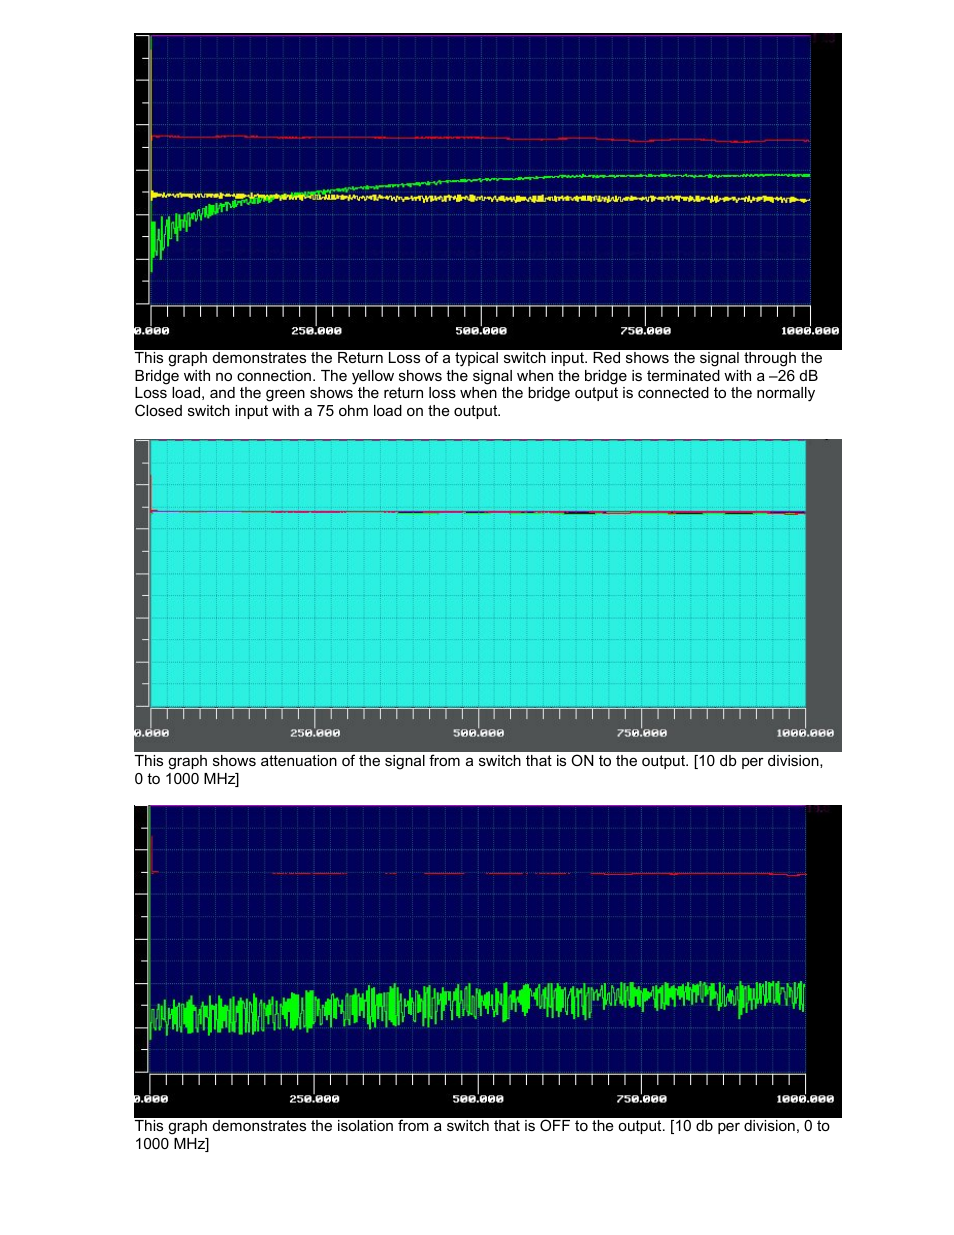This screenshot has height=1235, width=954.
Task: Click the 750.000 axis label under the isolation graph
Action: (x=641, y=1099)
